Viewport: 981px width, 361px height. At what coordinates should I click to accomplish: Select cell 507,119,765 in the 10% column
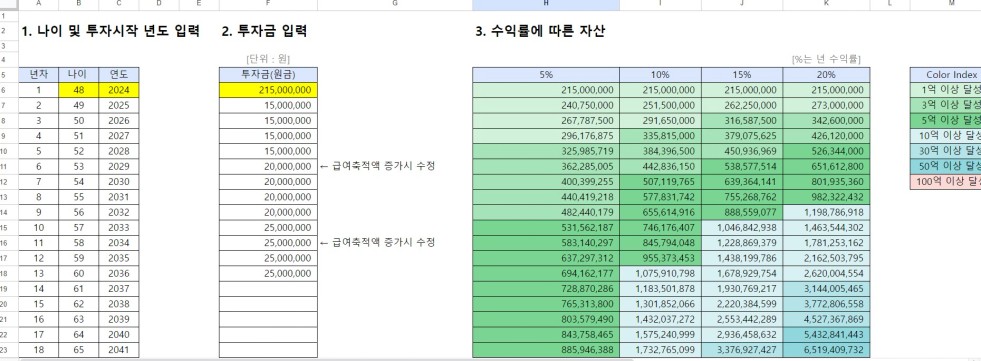[660, 181]
